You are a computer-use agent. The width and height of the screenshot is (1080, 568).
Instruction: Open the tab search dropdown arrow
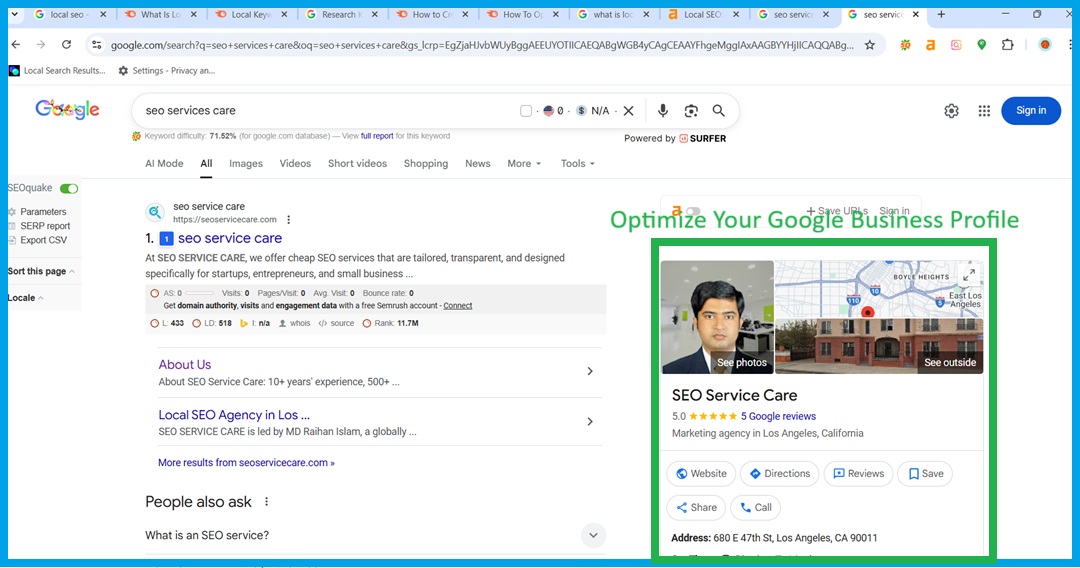click(14, 14)
